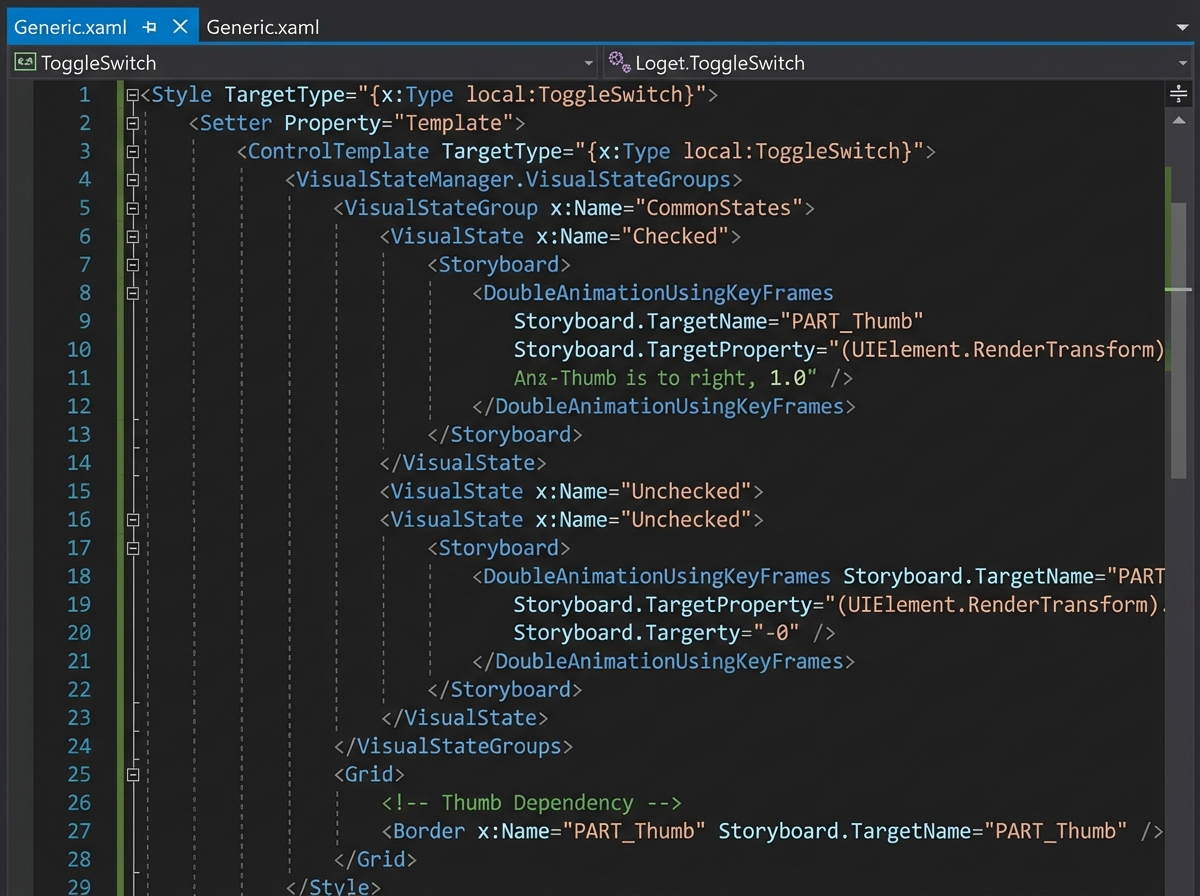The image size is (1200, 896).
Task: Click the split editor handle above the scrollbar
Action: pos(1178,93)
